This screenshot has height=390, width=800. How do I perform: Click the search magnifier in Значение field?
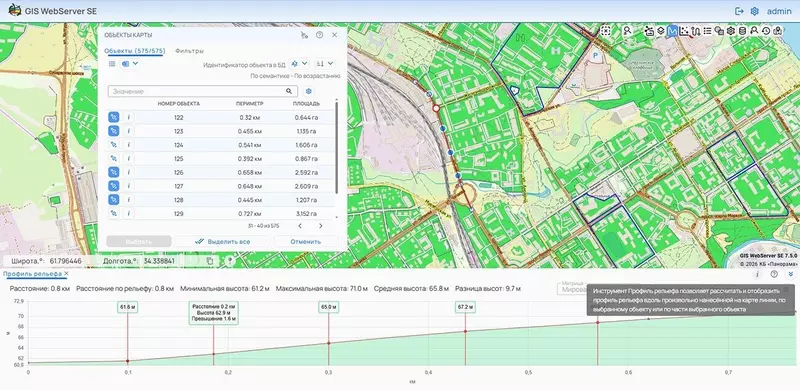pyautogui.click(x=289, y=91)
